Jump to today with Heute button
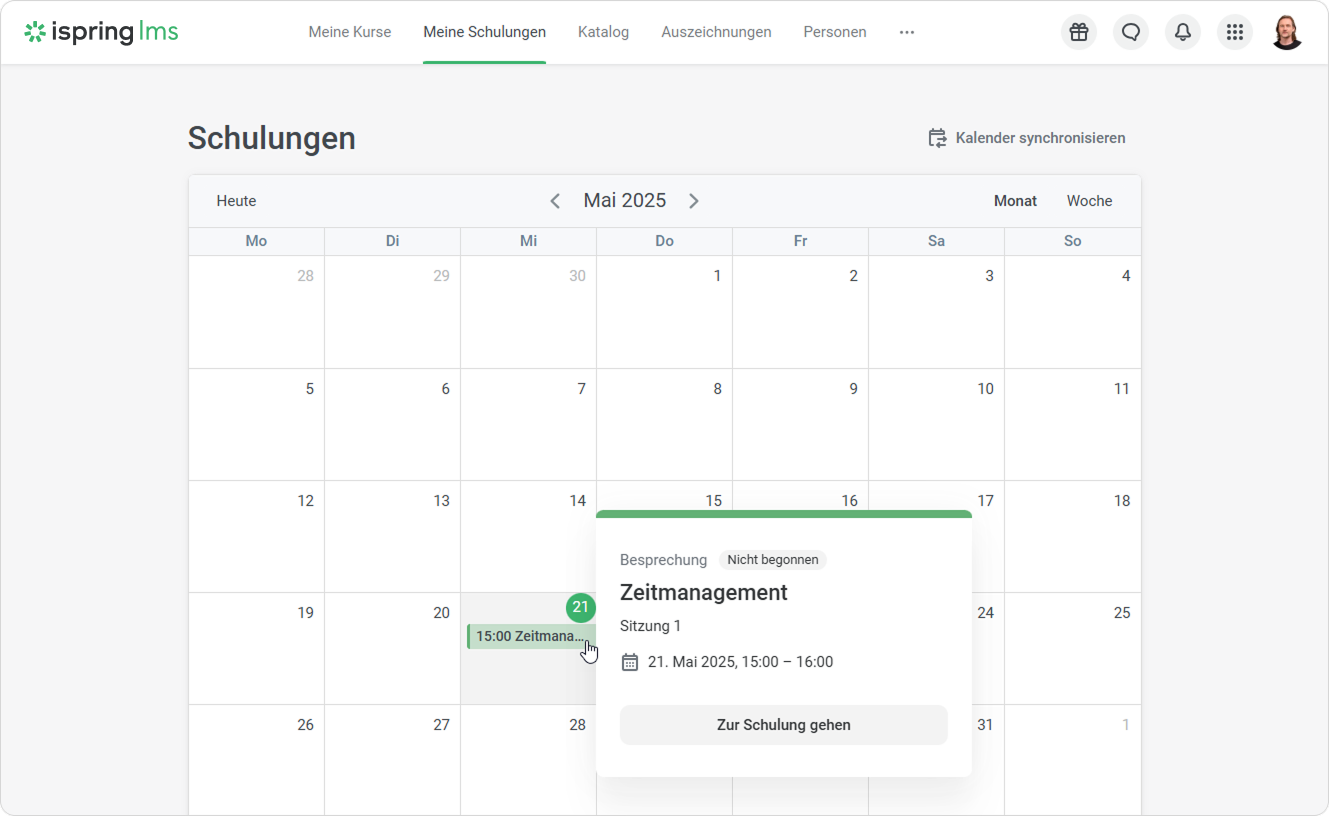Image resolution: width=1329 pixels, height=816 pixels. (236, 201)
